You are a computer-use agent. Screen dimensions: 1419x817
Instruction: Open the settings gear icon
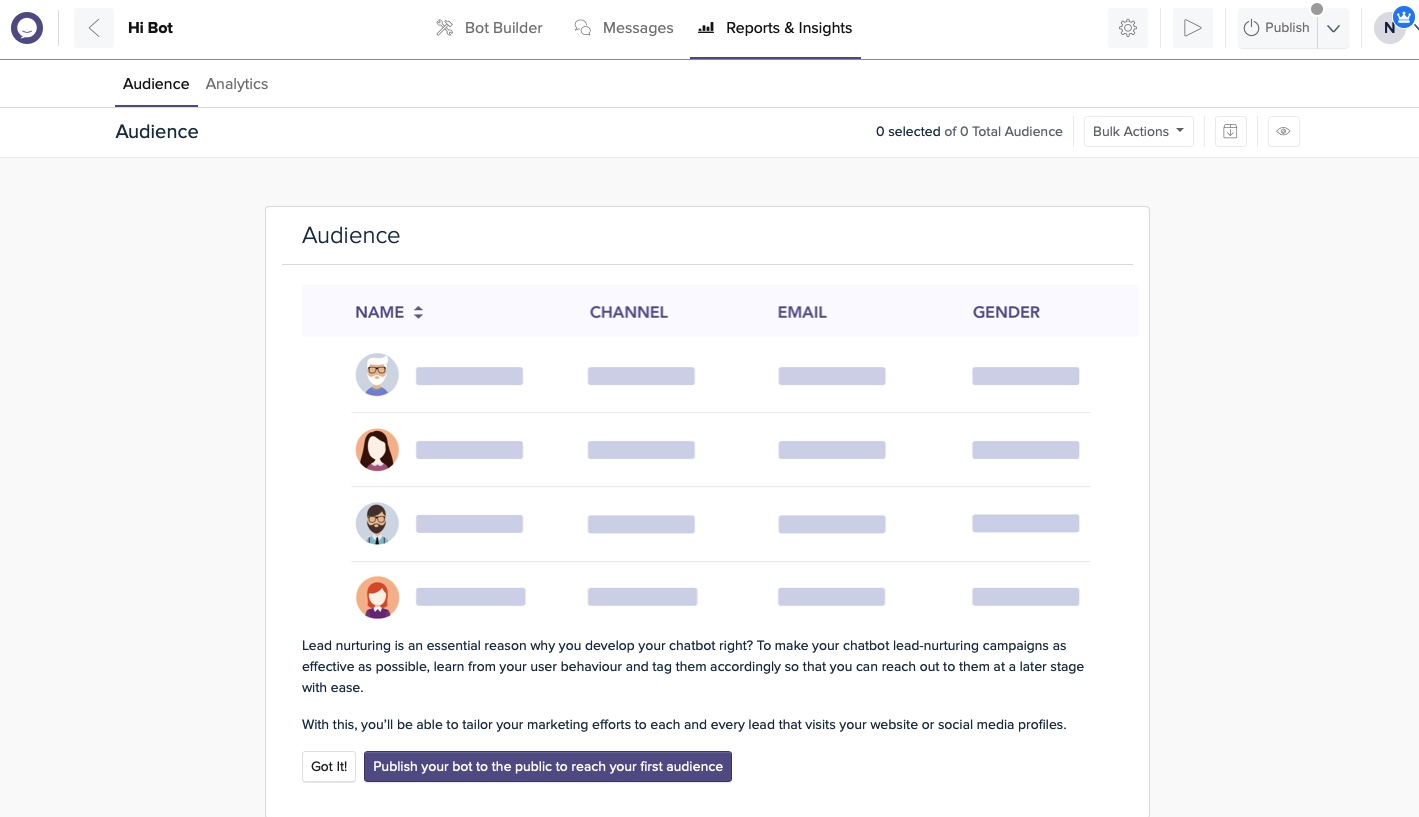click(1128, 28)
